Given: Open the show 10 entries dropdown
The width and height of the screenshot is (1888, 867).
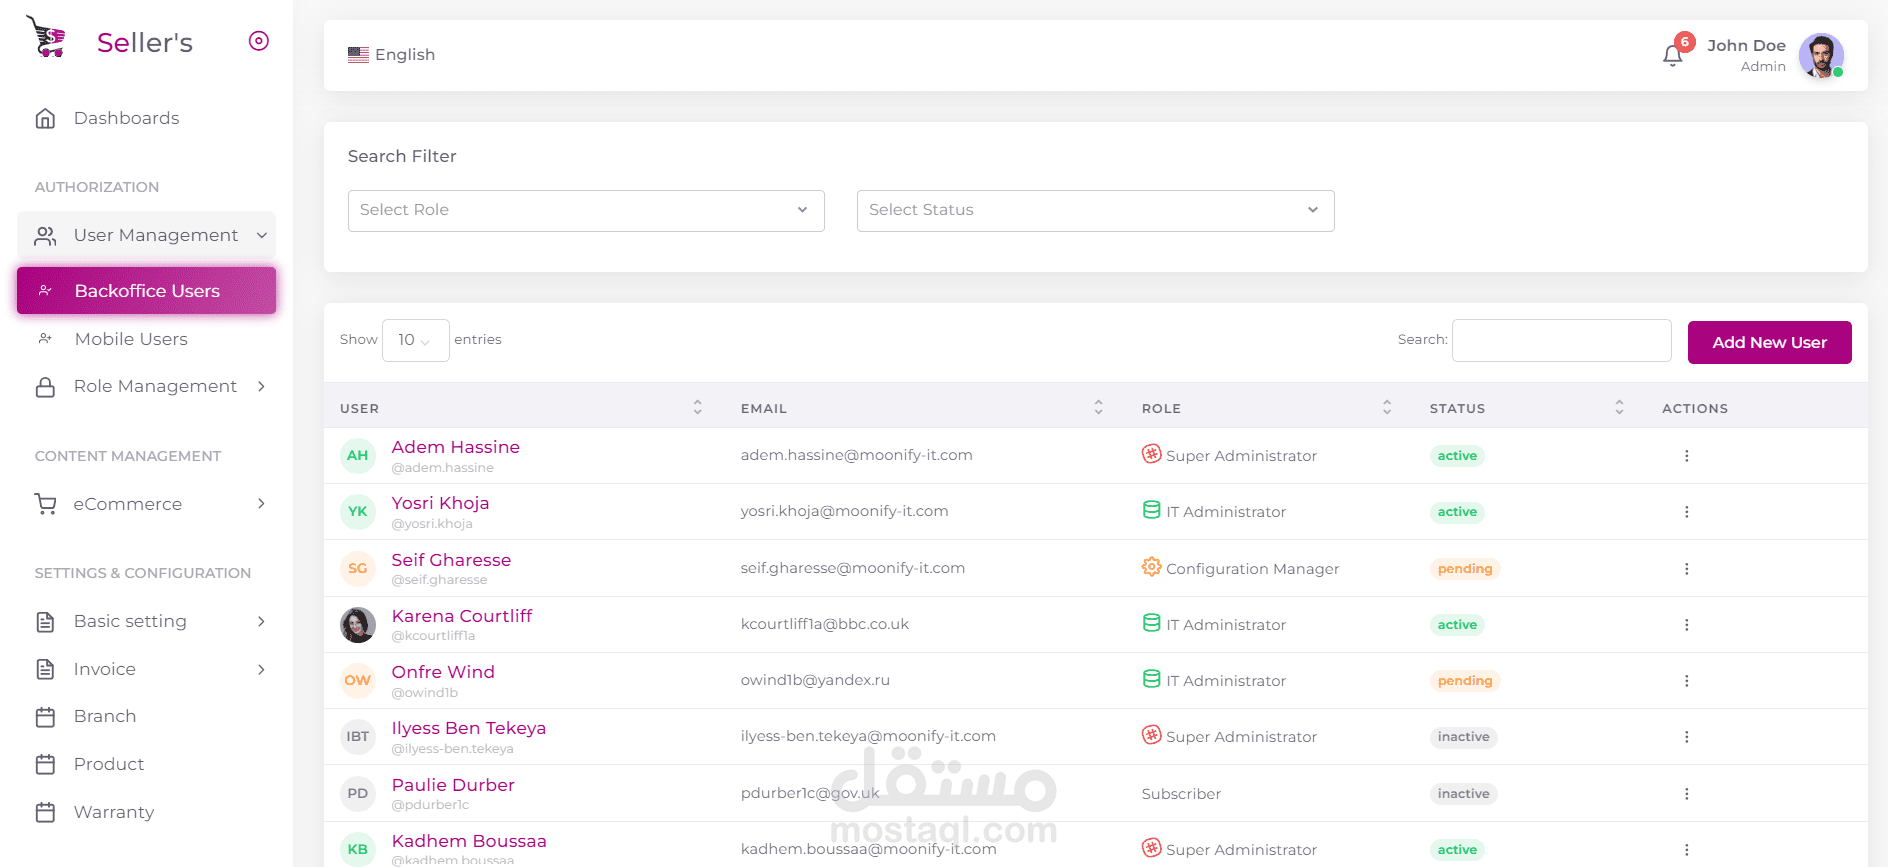Looking at the screenshot, I should 416,340.
